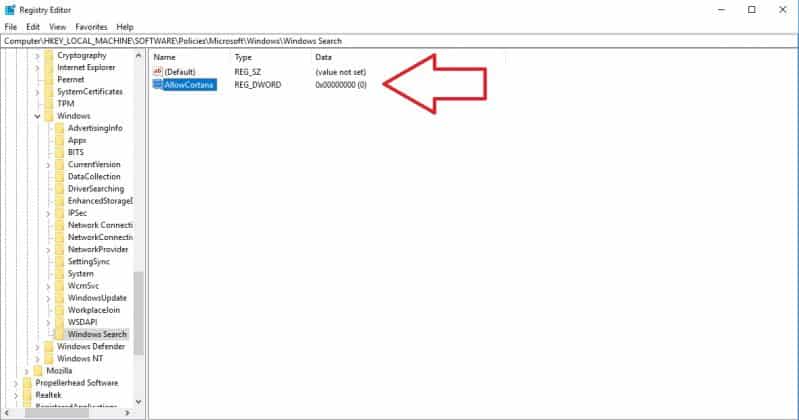Click the Data column header

point(324,58)
